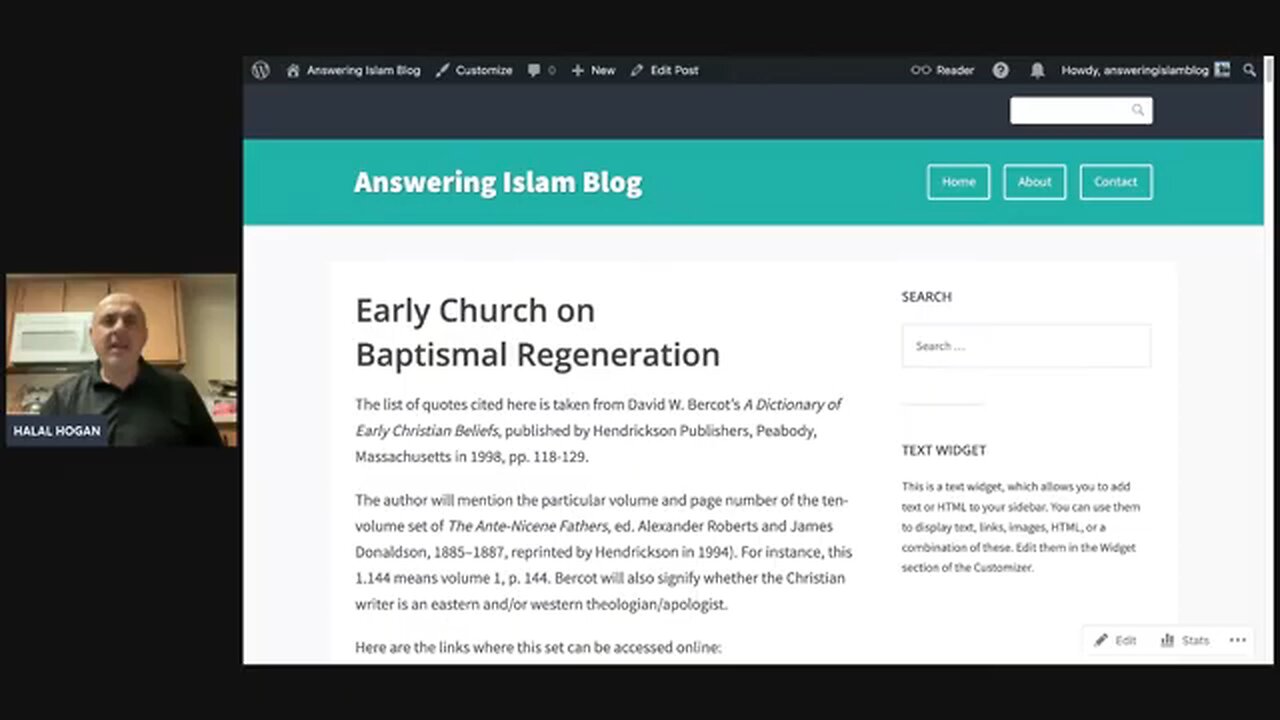Click the admin bar search magnifier
Image resolution: width=1280 pixels, height=720 pixels.
pos(1249,70)
